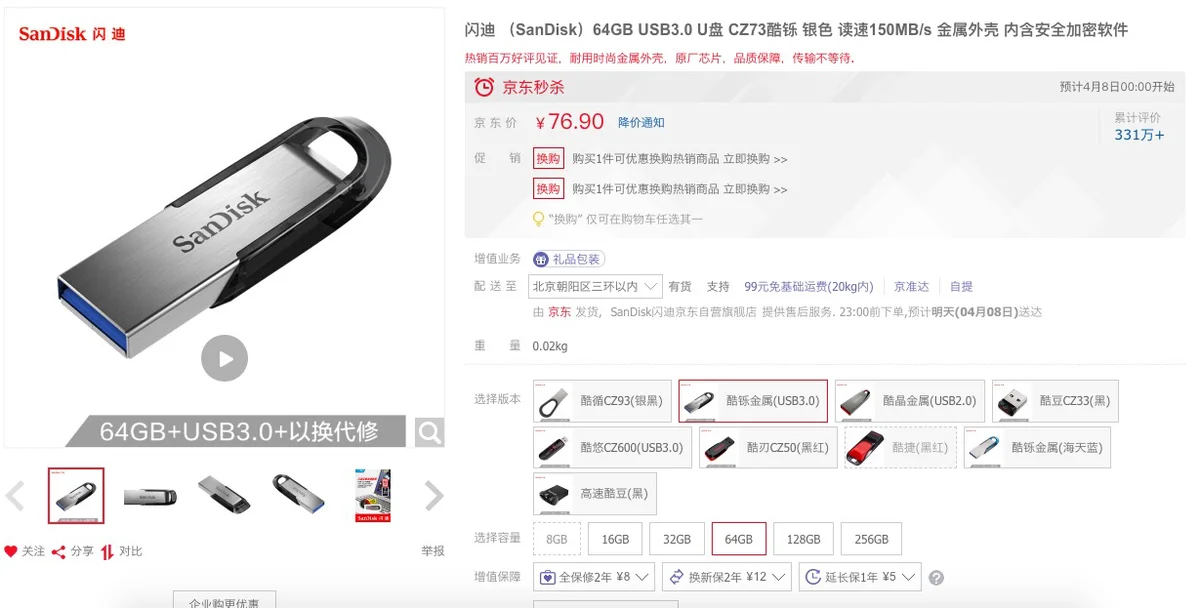Open the 北京朝阳区三环以内 delivery address dropdown
Image resolution: width=1200 pixels, height=608 pixels.
(596, 286)
